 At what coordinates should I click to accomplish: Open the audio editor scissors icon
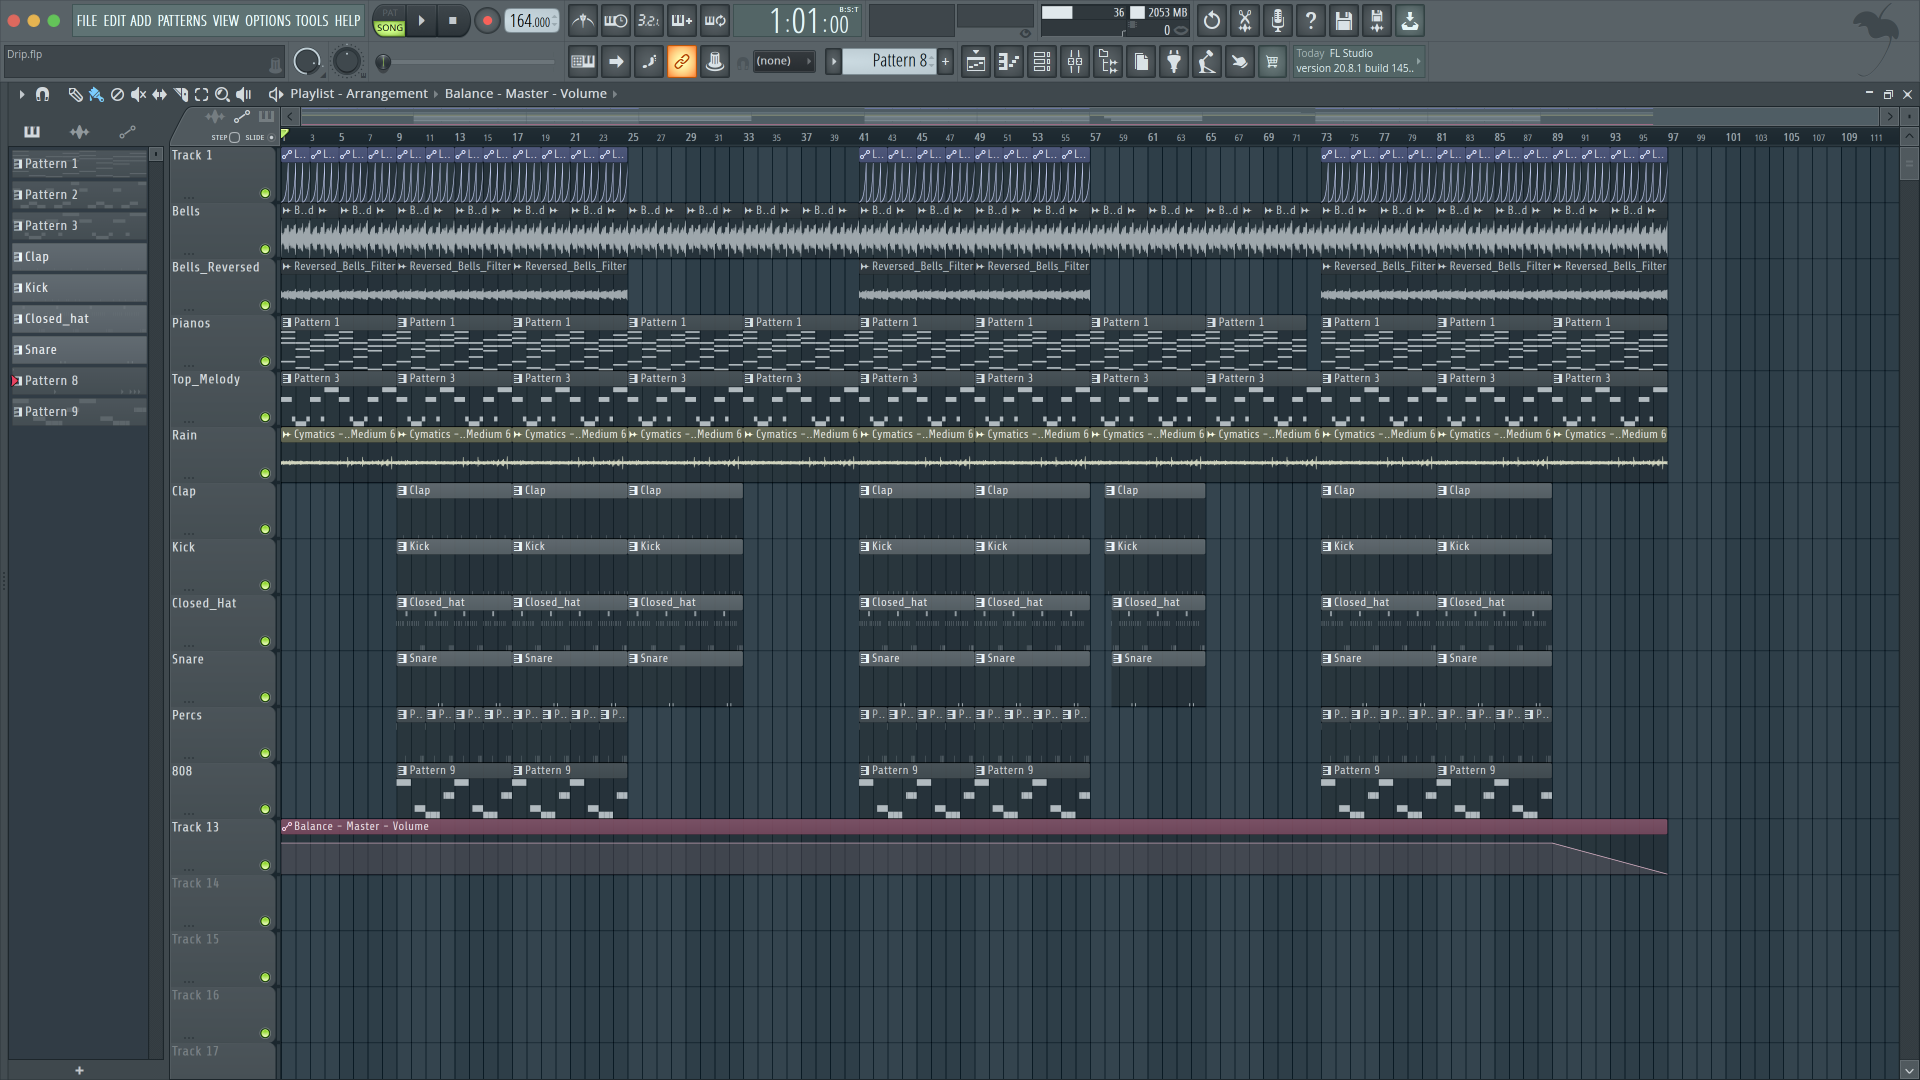[x=1245, y=21]
